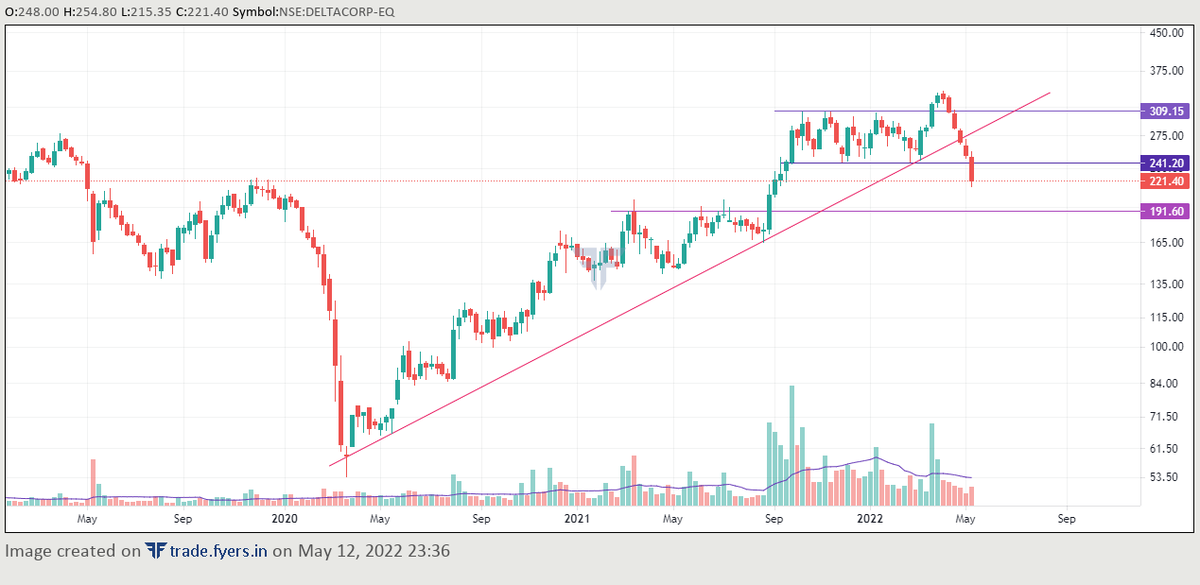Click the 100.00 price axis value
The image size is (1200, 585).
tap(1167, 347)
